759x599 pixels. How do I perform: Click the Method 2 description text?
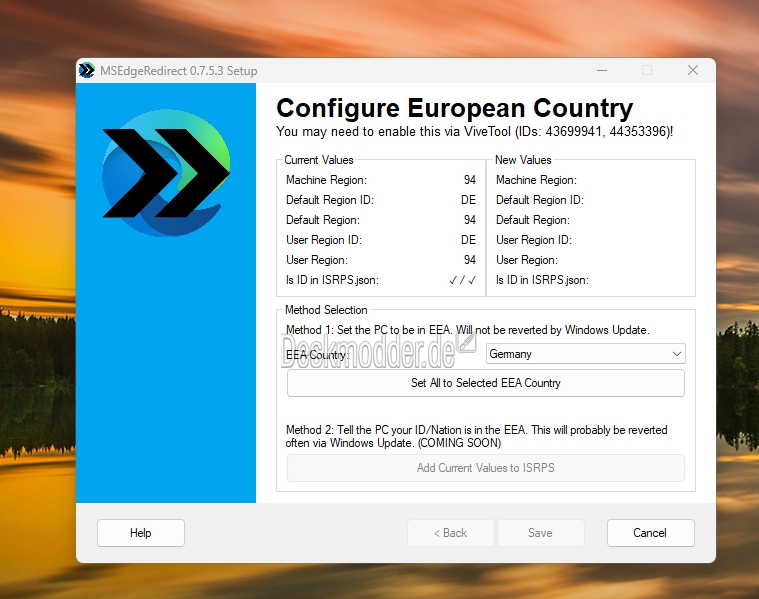[x=476, y=436]
